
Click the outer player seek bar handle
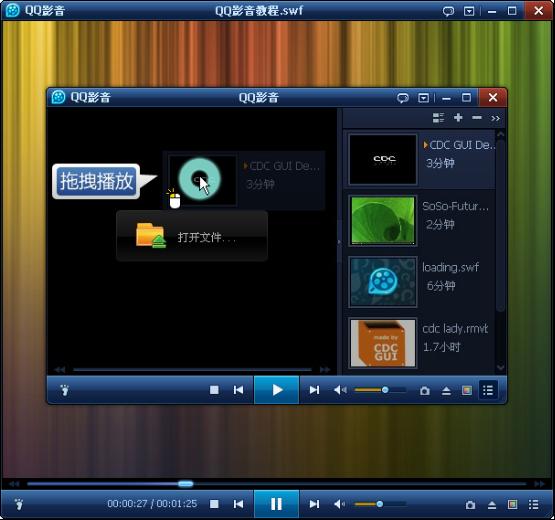[x=185, y=484]
